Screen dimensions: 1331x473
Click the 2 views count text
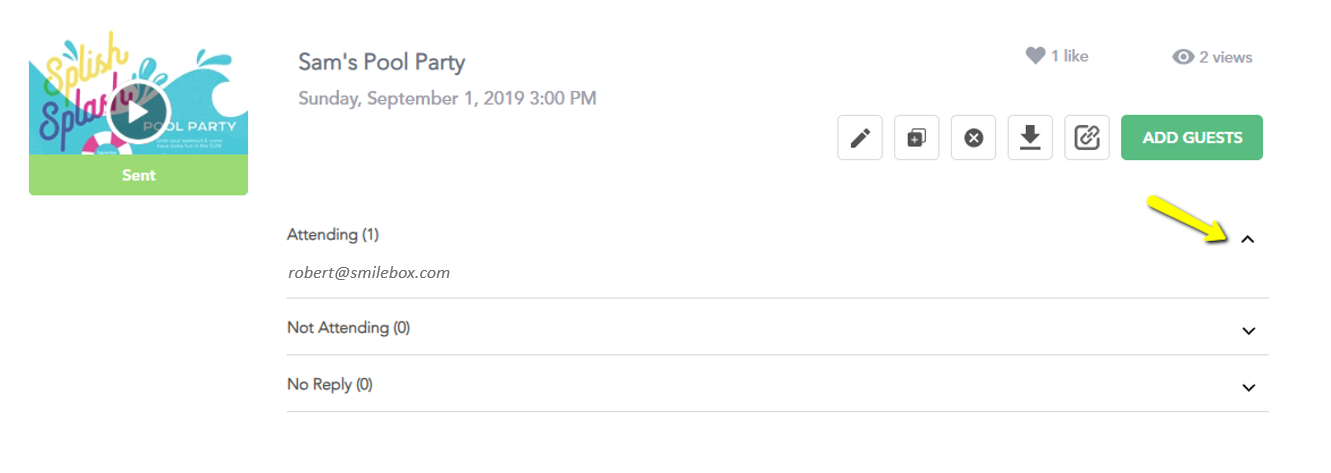pyautogui.click(x=1226, y=57)
